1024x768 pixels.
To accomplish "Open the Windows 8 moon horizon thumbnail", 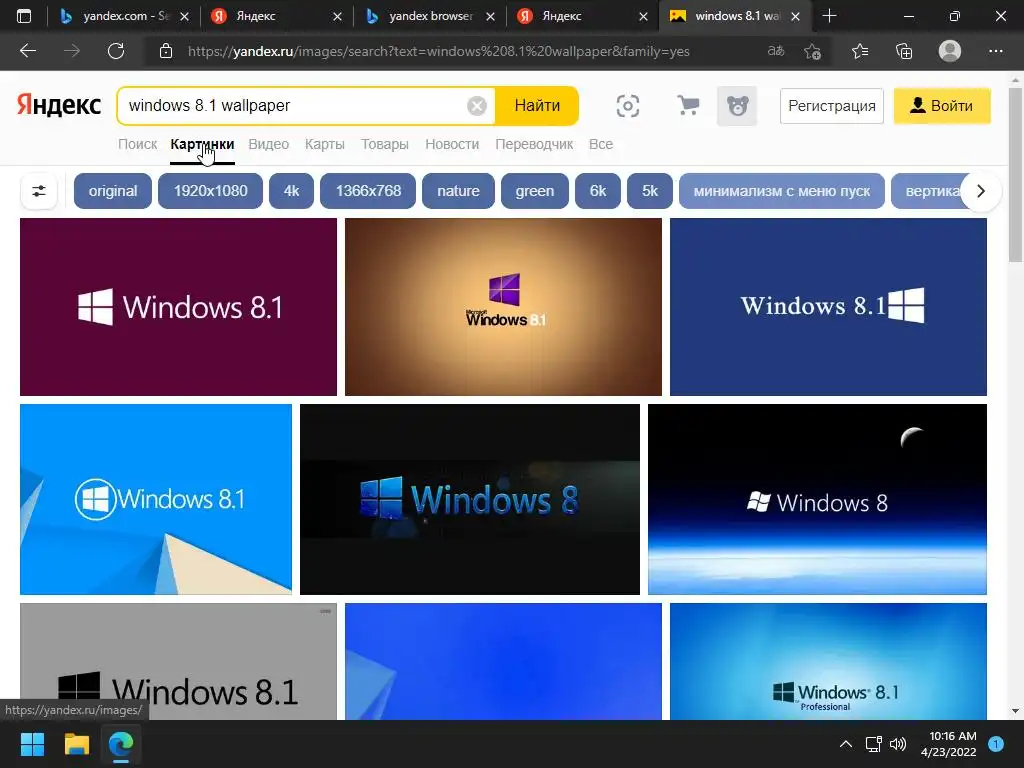I will (817, 500).
